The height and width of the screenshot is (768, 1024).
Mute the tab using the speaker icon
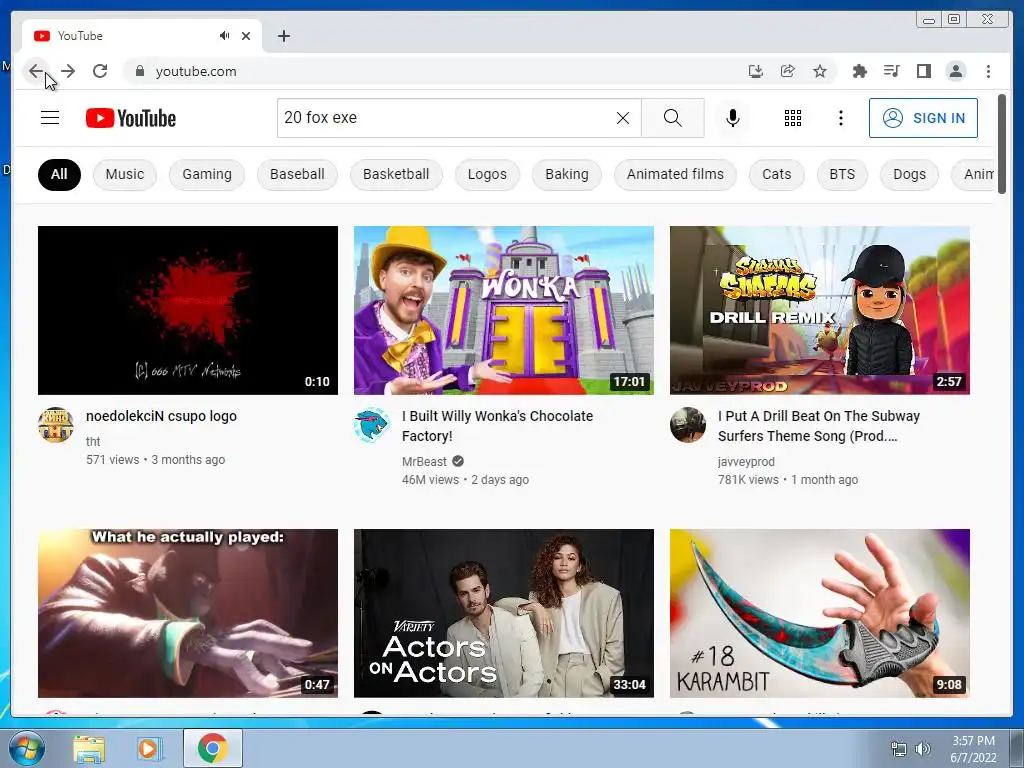tap(225, 36)
